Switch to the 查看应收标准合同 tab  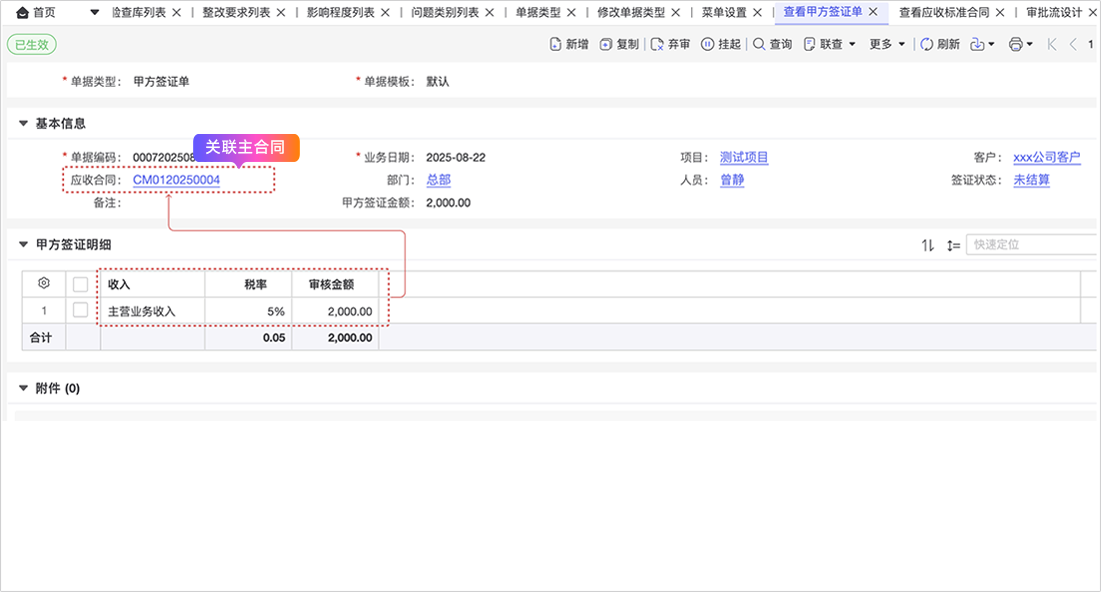tap(943, 13)
